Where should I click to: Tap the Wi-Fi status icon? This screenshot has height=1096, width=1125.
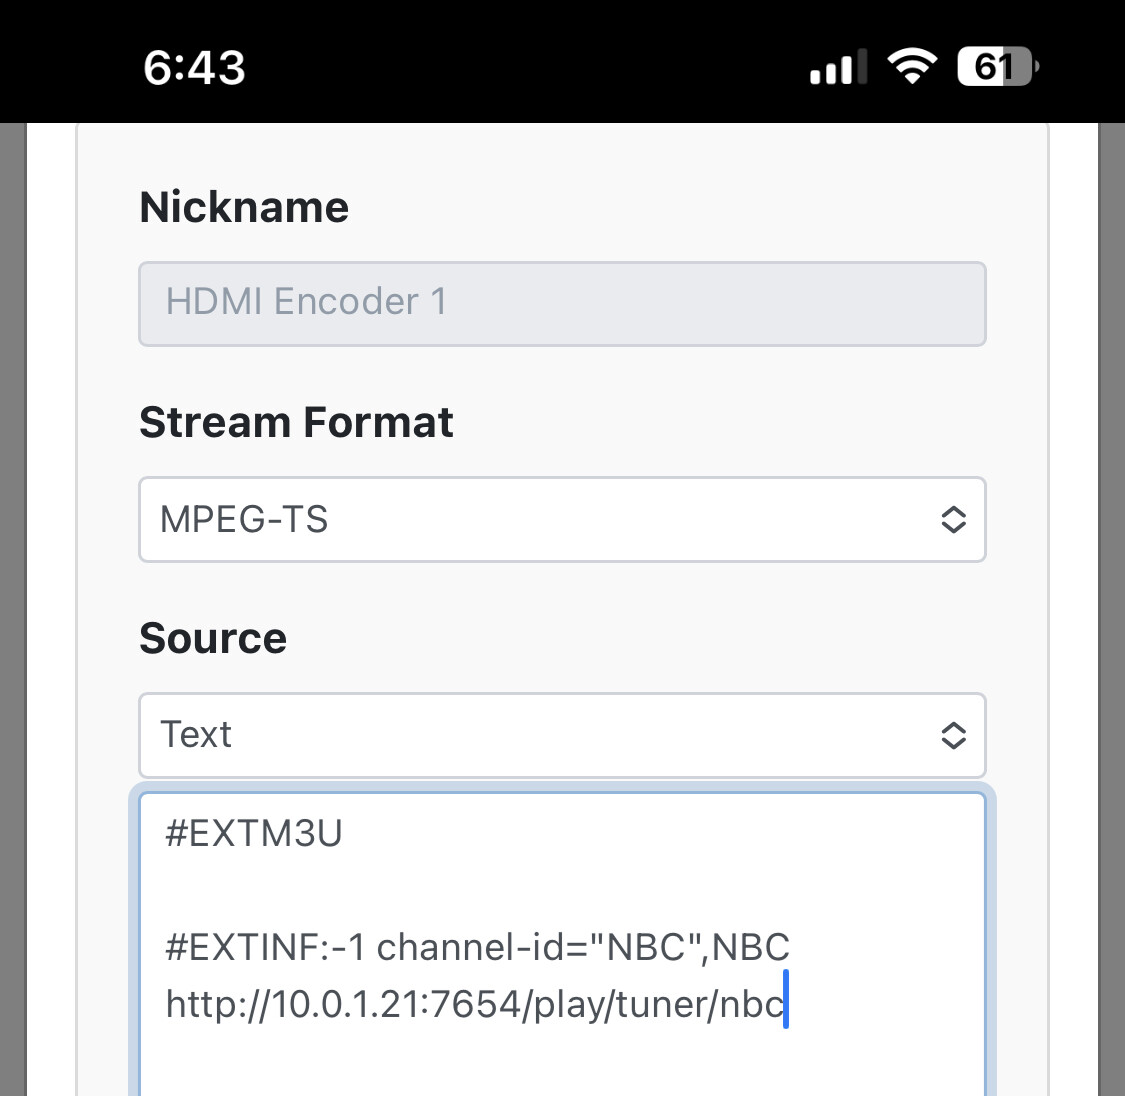(911, 67)
